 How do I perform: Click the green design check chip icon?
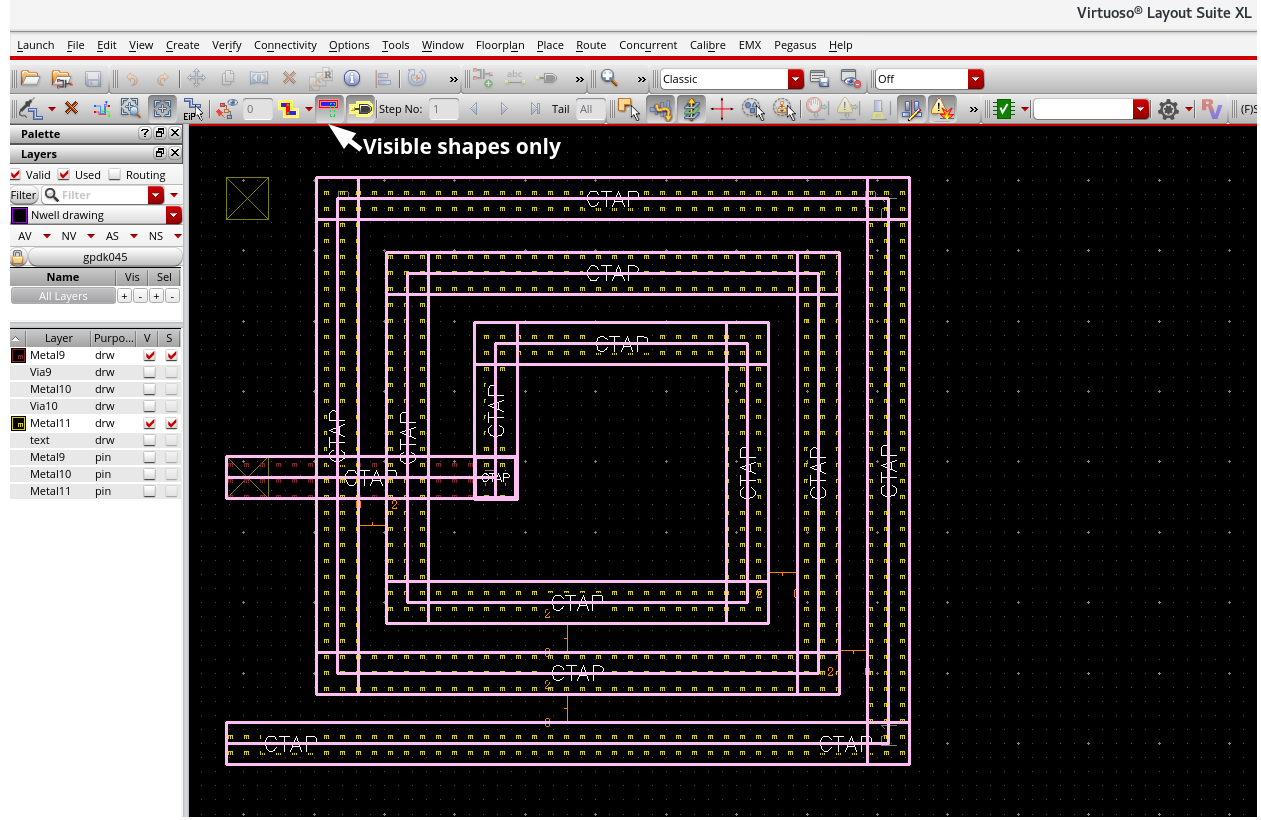(1004, 109)
